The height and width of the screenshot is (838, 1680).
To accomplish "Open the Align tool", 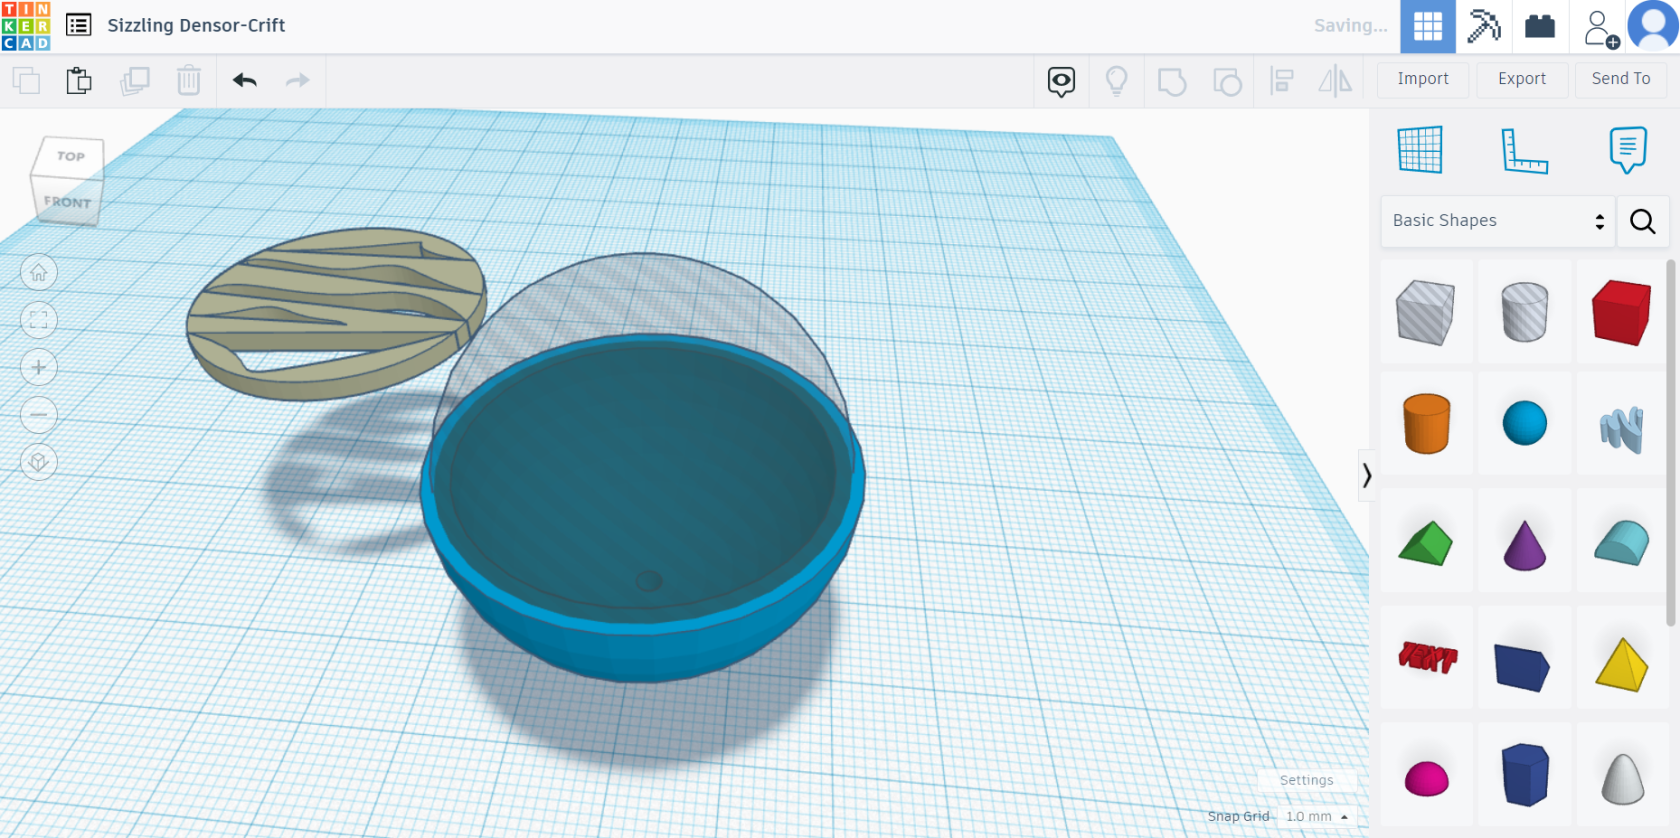I will pyautogui.click(x=1282, y=80).
